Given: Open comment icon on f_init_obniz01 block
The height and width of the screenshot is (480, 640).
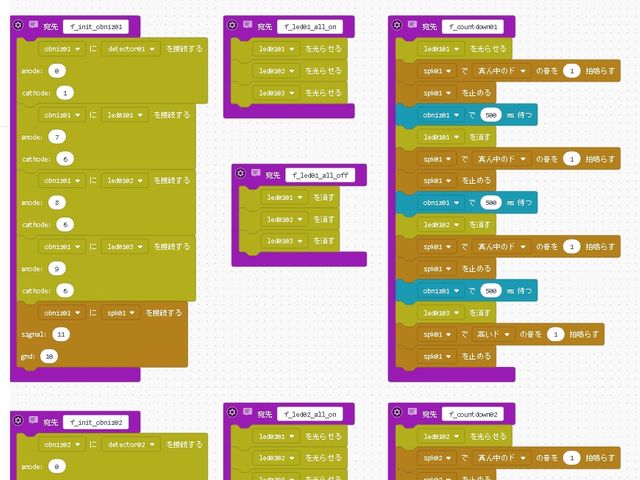Looking at the screenshot, I should click(x=34, y=27).
